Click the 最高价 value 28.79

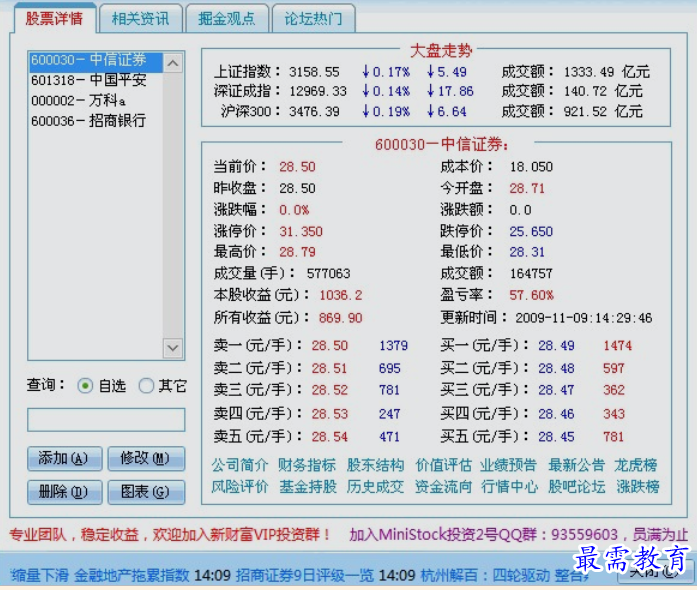(x=297, y=252)
